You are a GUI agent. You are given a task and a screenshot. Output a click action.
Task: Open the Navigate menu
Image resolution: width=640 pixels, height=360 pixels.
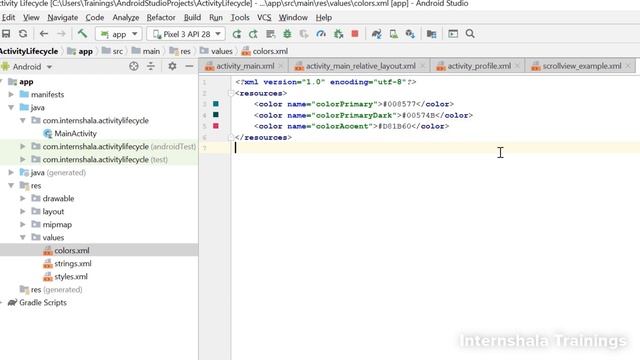[x=62, y=18]
